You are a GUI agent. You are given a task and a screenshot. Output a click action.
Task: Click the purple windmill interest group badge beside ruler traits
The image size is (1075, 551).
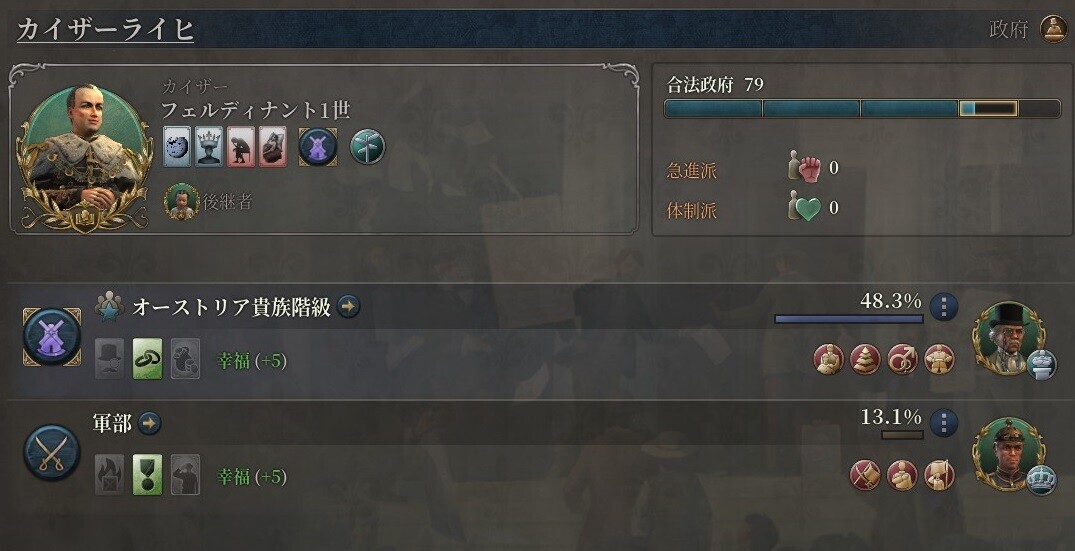point(317,147)
